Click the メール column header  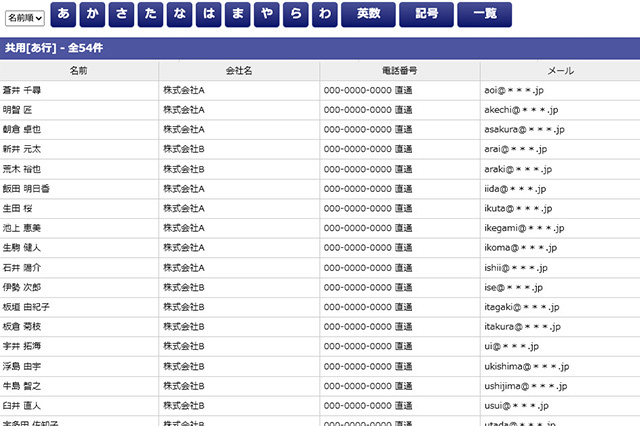coord(560,71)
